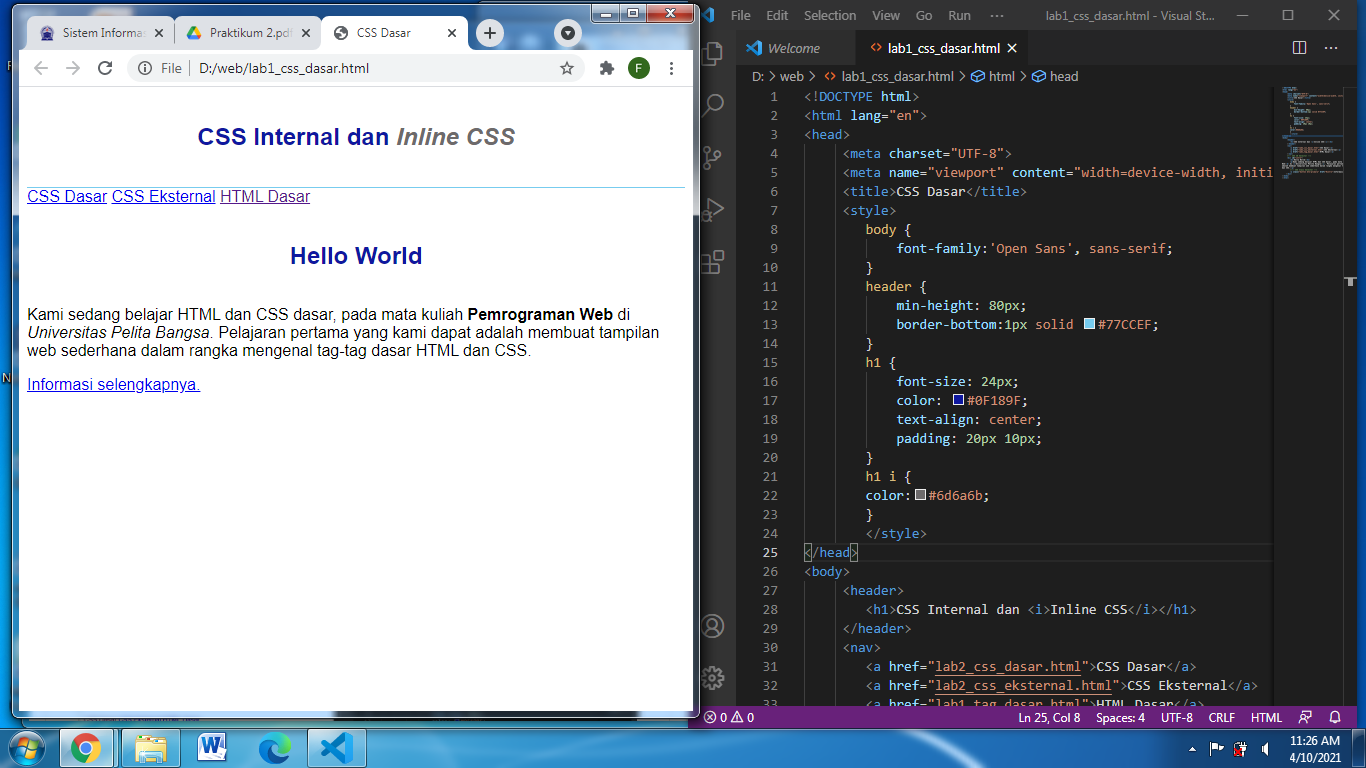Open the editor More Actions menu
Viewport: 1366px width, 768px height.
click(1330, 47)
